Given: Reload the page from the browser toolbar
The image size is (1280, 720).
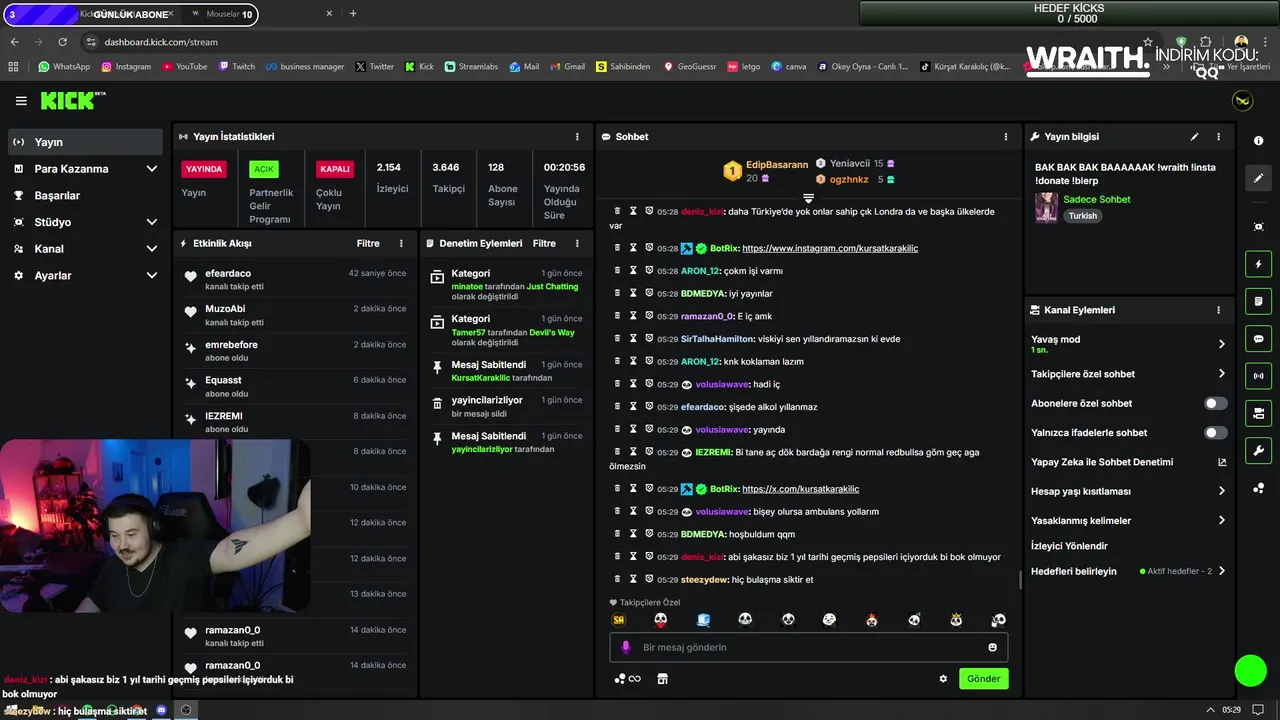Looking at the screenshot, I should click(x=62, y=42).
